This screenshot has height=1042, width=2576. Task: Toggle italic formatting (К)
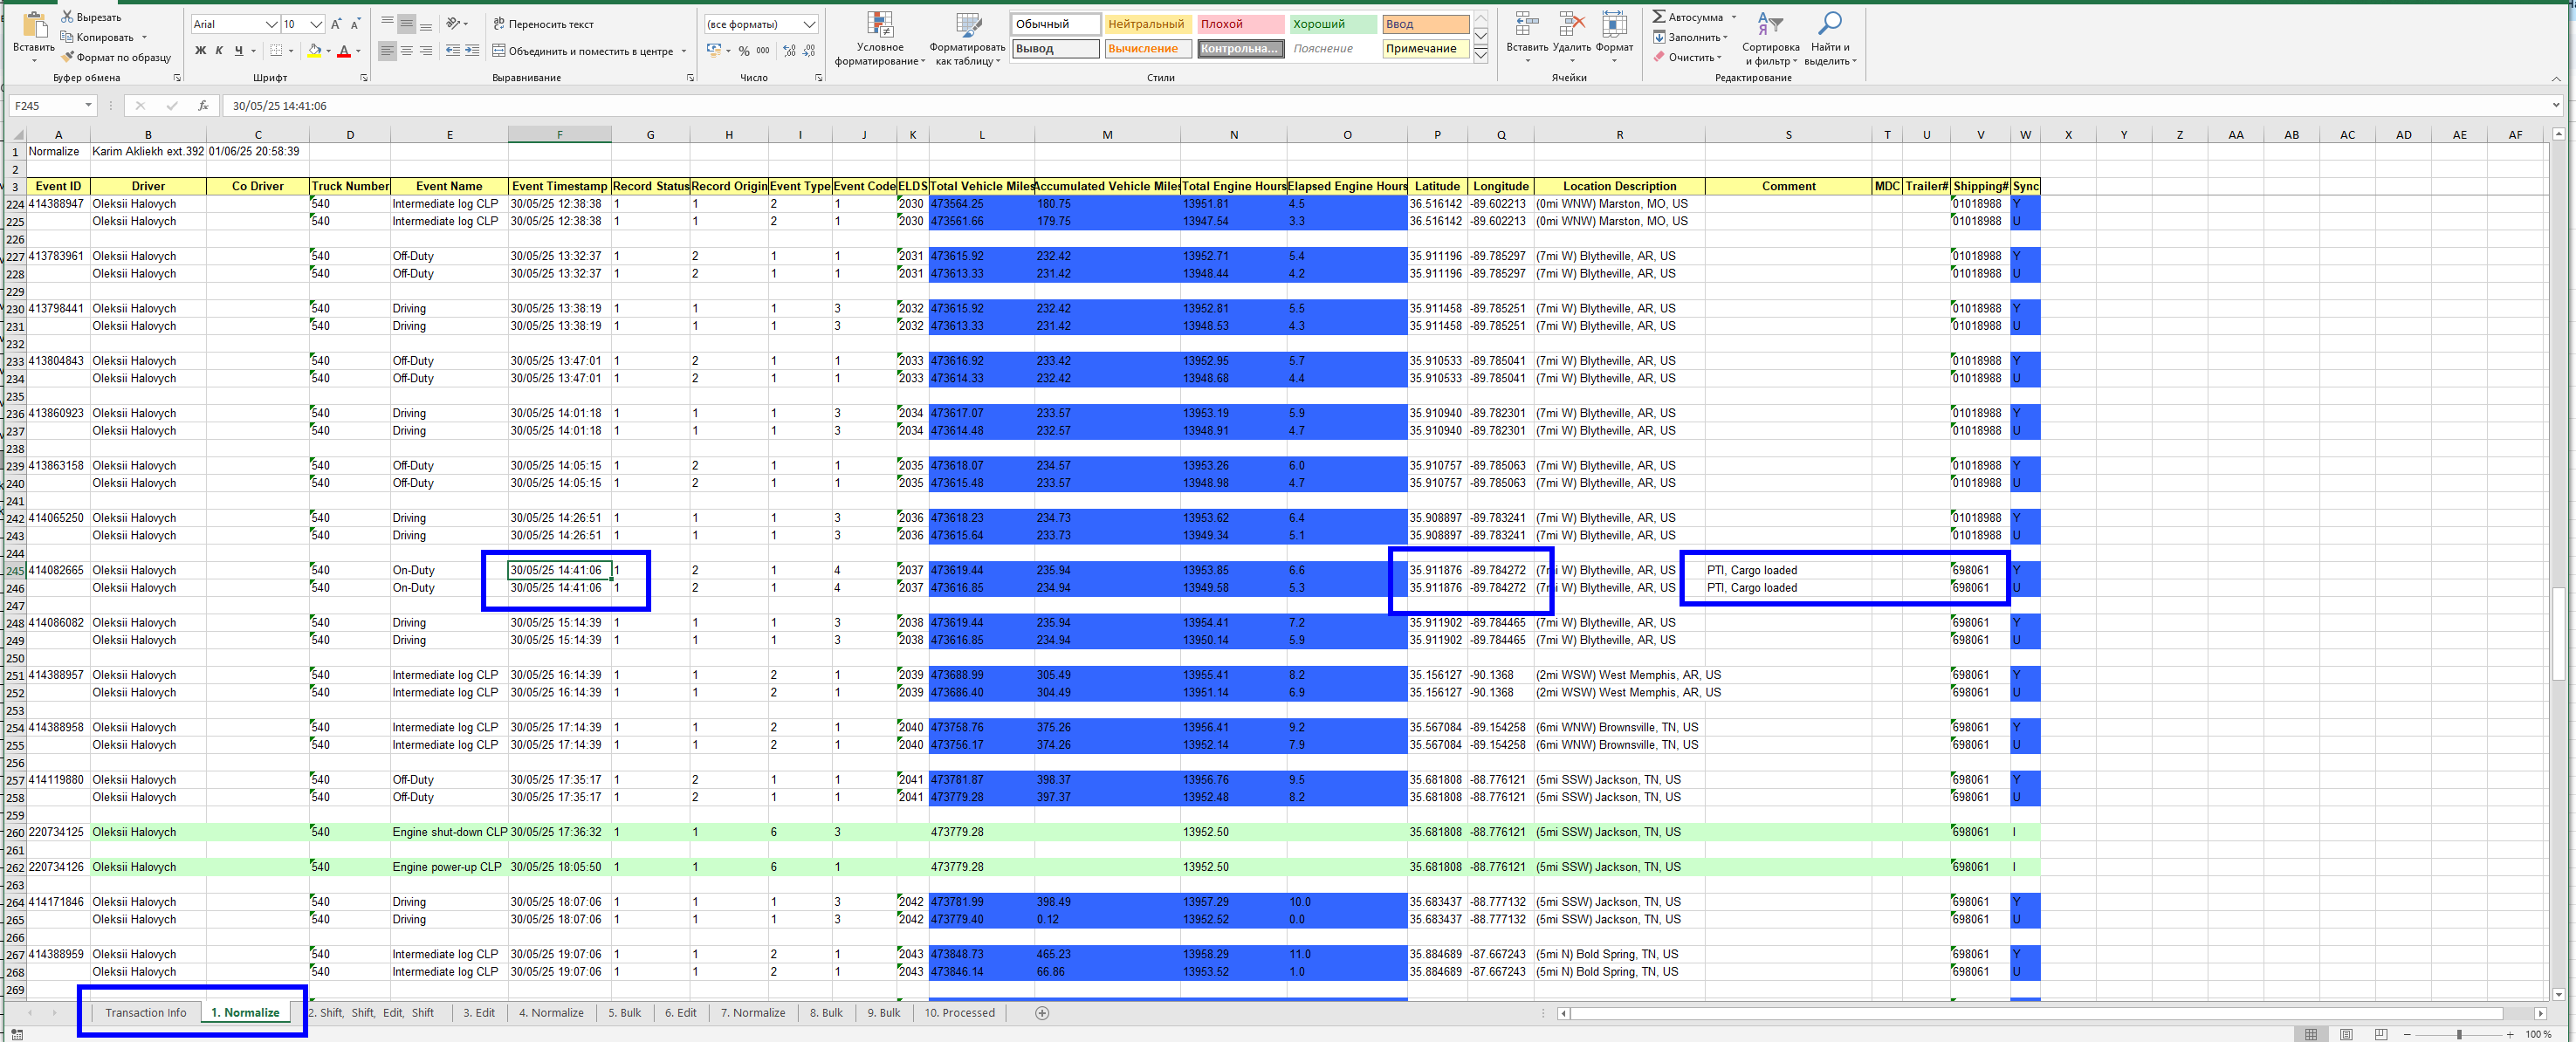[219, 51]
